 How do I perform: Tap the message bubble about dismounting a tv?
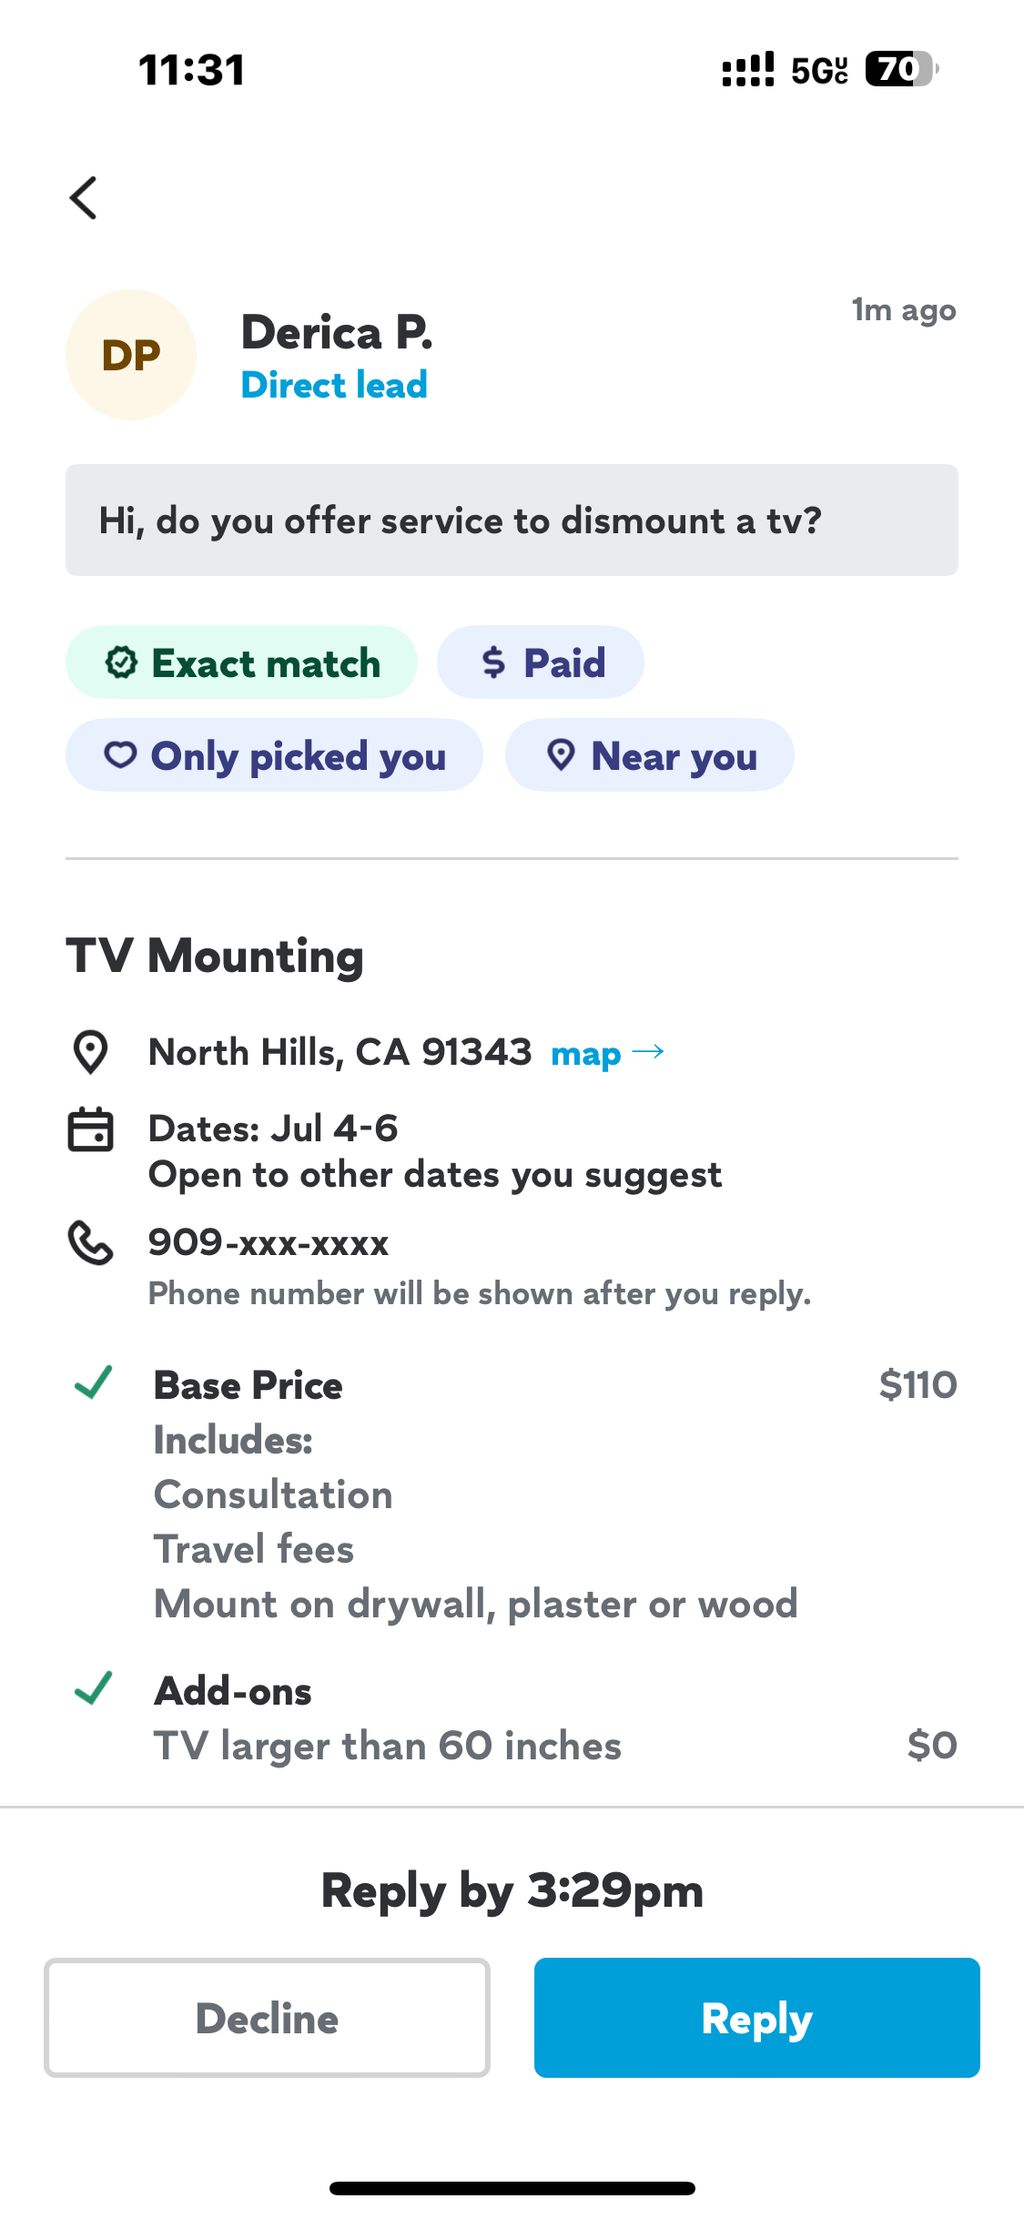click(512, 520)
